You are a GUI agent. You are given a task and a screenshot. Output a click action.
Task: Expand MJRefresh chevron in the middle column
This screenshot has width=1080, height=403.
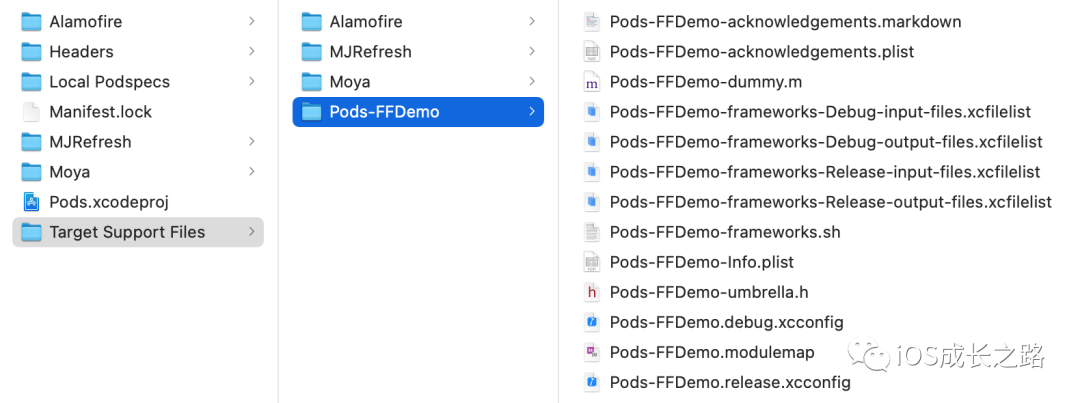point(532,51)
